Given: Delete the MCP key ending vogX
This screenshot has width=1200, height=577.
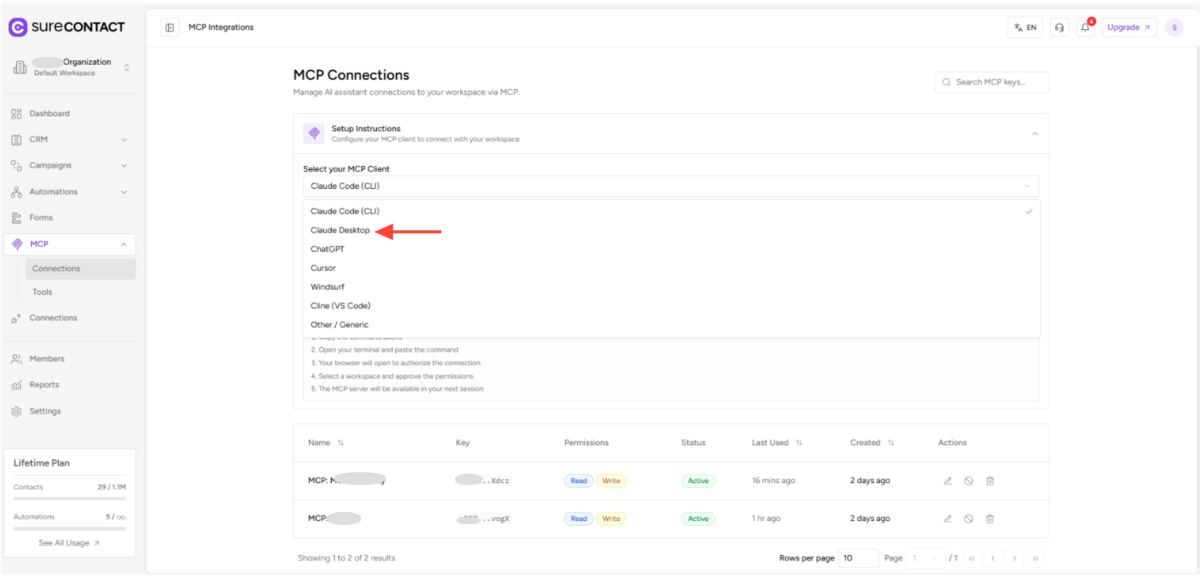Looking at the screenshot, I should 990,519.
